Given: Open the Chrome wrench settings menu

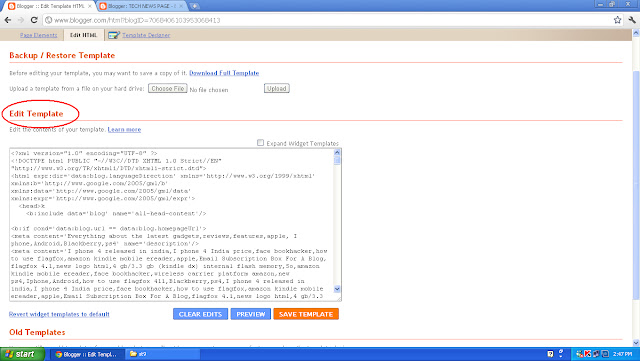Looking at the screenshot, I should [x=632, y=20].
